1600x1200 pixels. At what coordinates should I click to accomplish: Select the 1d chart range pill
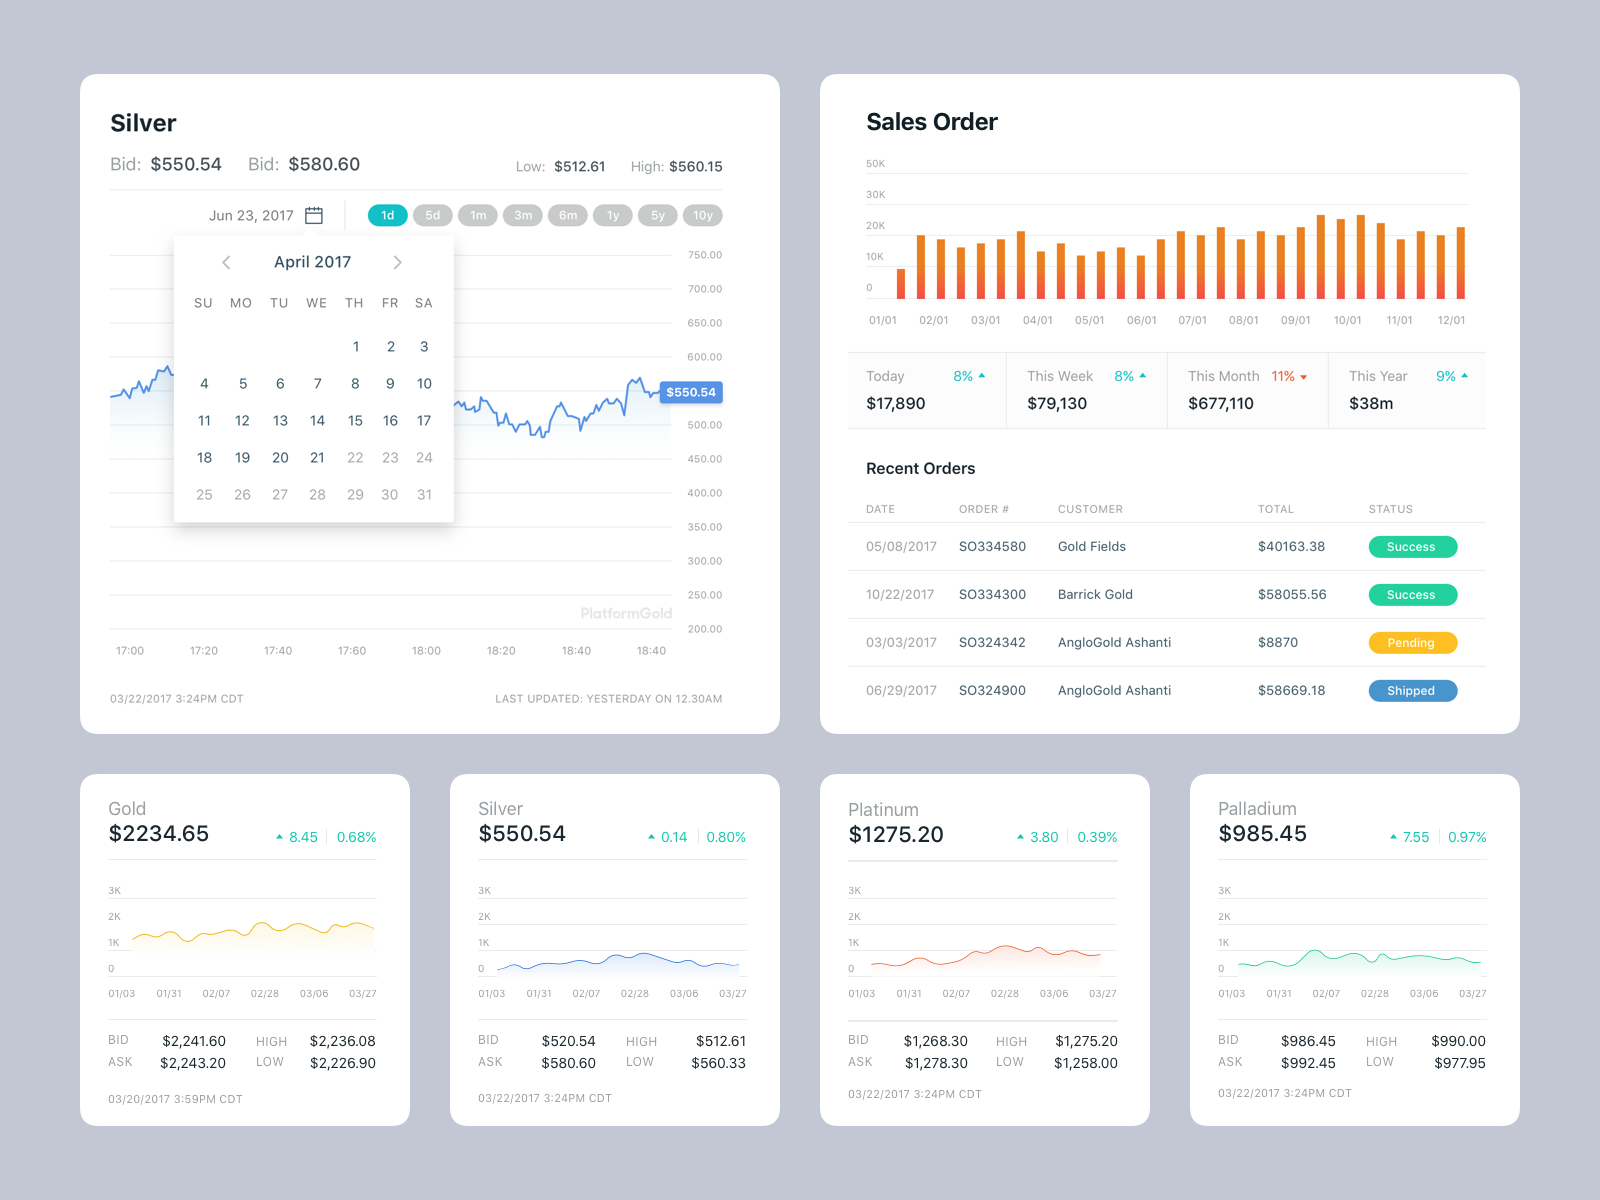(387, 215)
